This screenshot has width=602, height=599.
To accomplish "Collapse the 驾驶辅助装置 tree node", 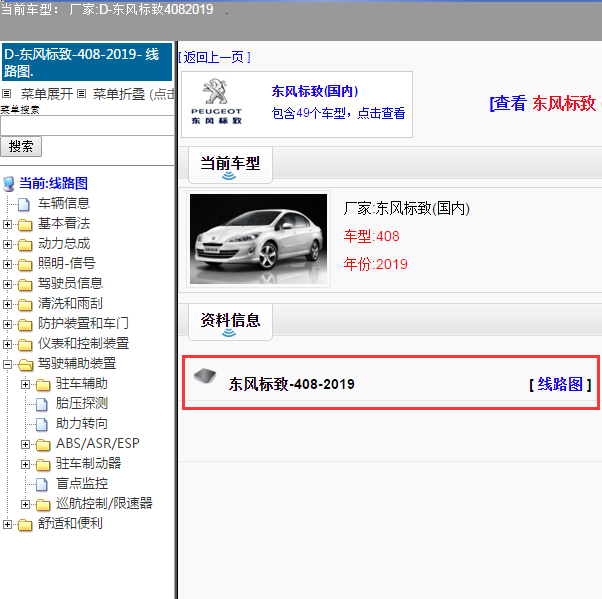I will click(x=7, y=364).
